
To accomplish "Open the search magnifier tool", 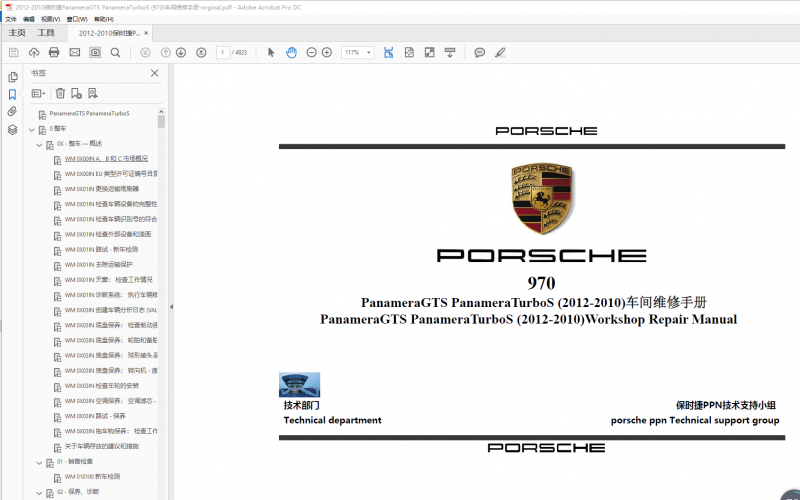I will 115,52.
